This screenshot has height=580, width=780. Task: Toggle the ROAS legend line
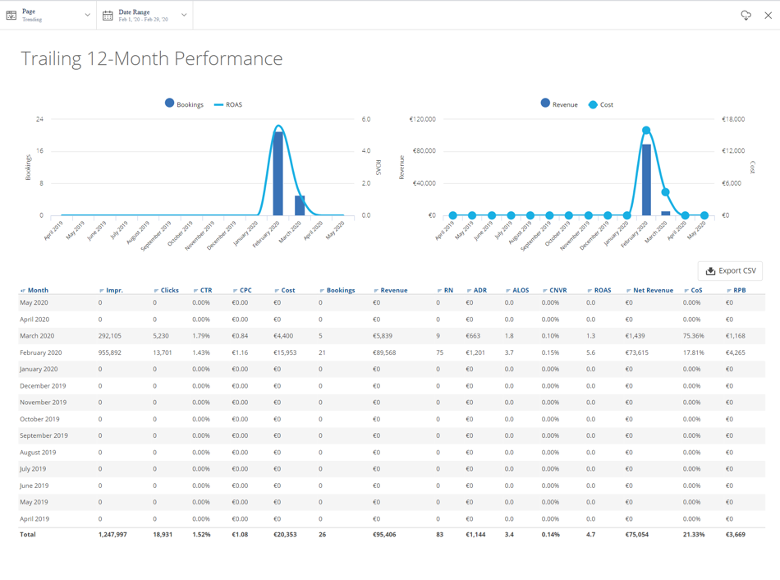pyautogui.click(x=218, y=104)
